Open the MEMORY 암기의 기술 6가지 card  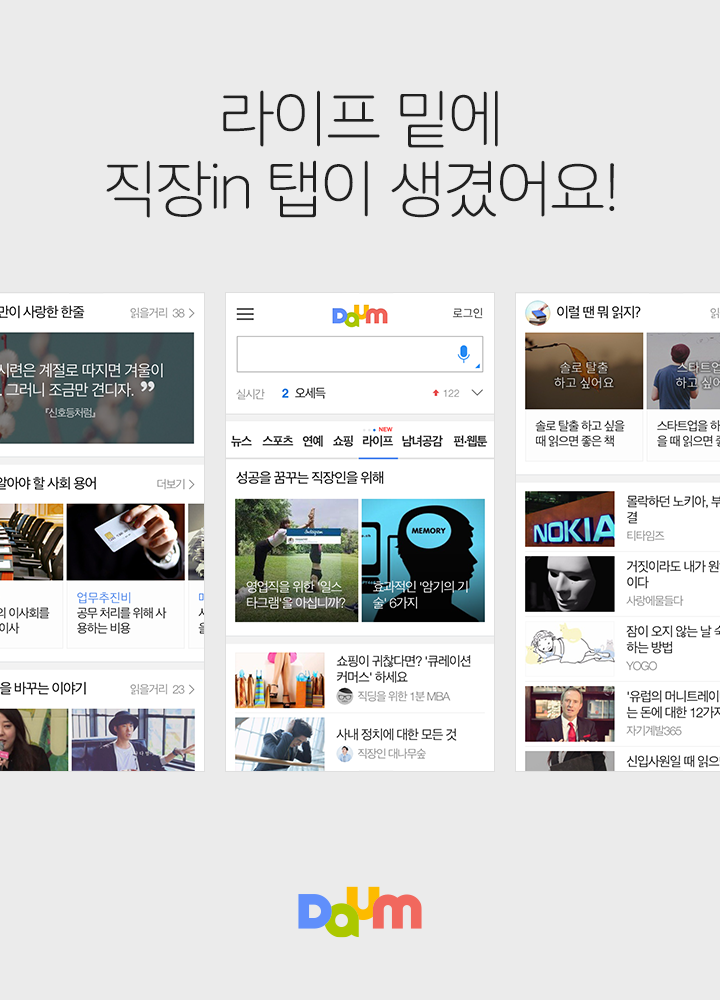[423, 560]
